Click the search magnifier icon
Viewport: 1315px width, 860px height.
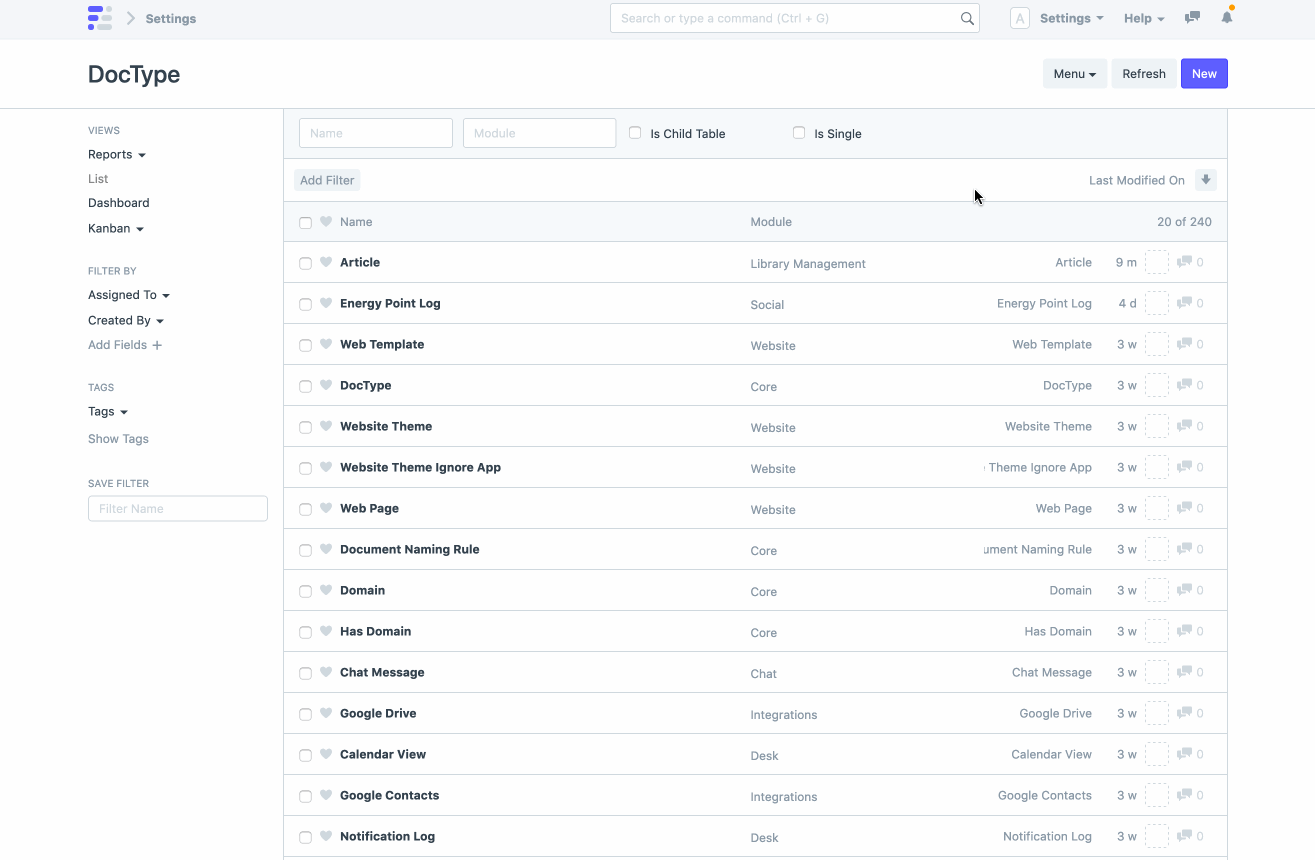tap(967, 18)
